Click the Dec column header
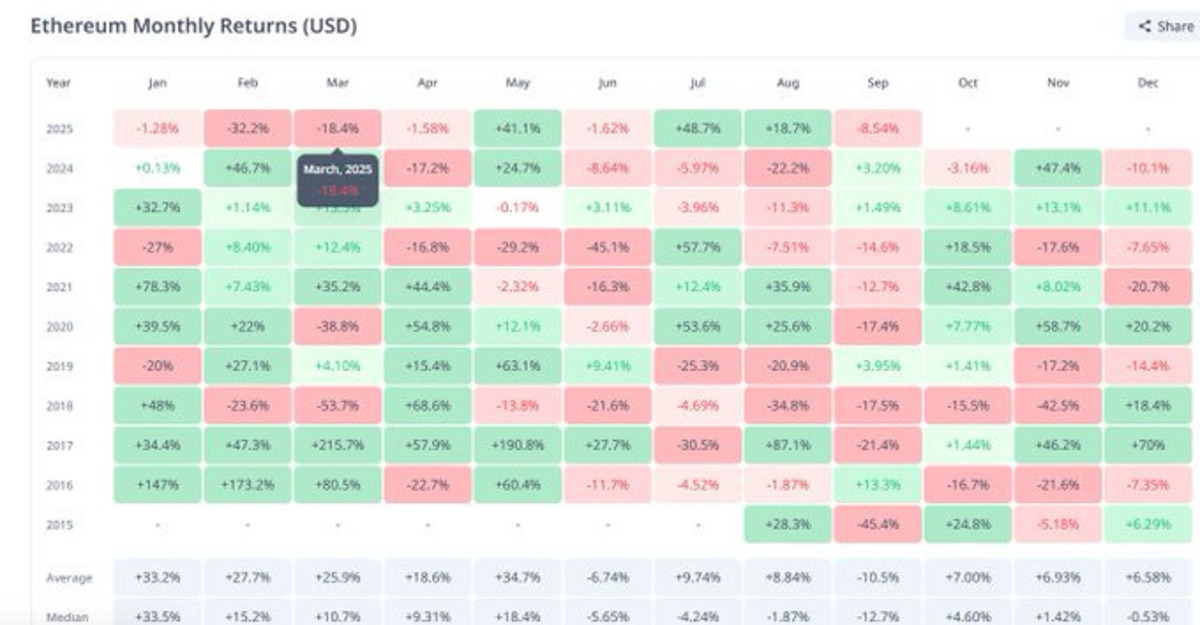Viewport: 1200px width, 625px height. 1147,83
